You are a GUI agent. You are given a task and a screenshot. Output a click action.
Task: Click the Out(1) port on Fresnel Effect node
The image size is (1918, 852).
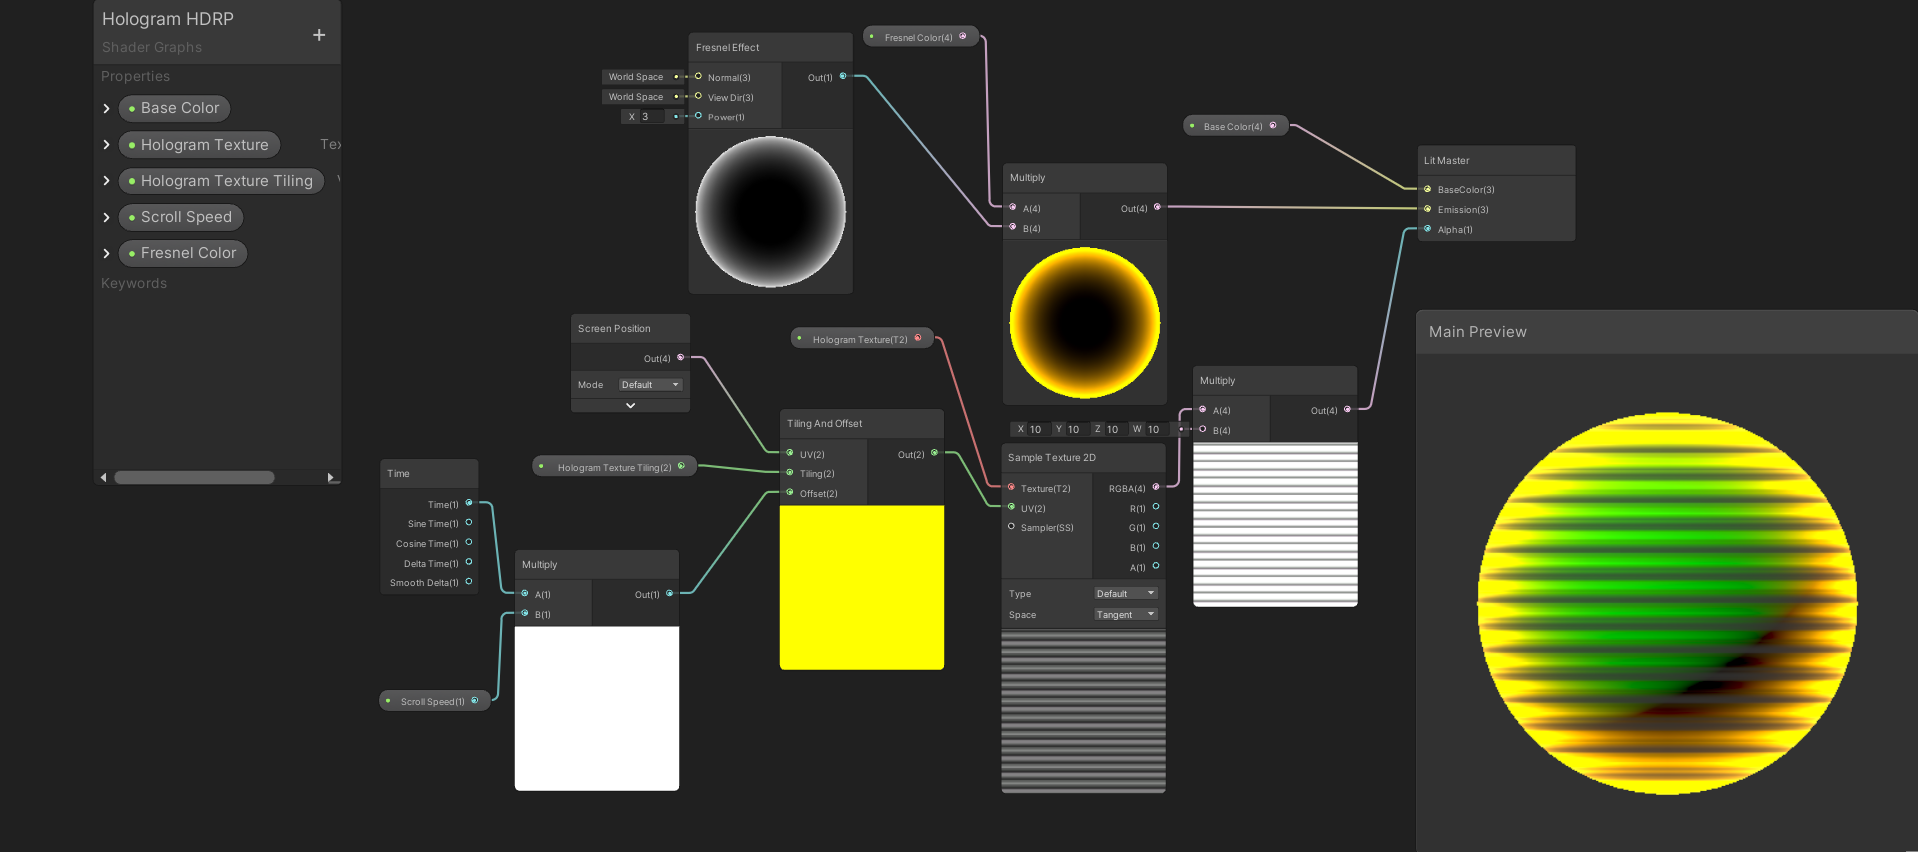(843, 77)
